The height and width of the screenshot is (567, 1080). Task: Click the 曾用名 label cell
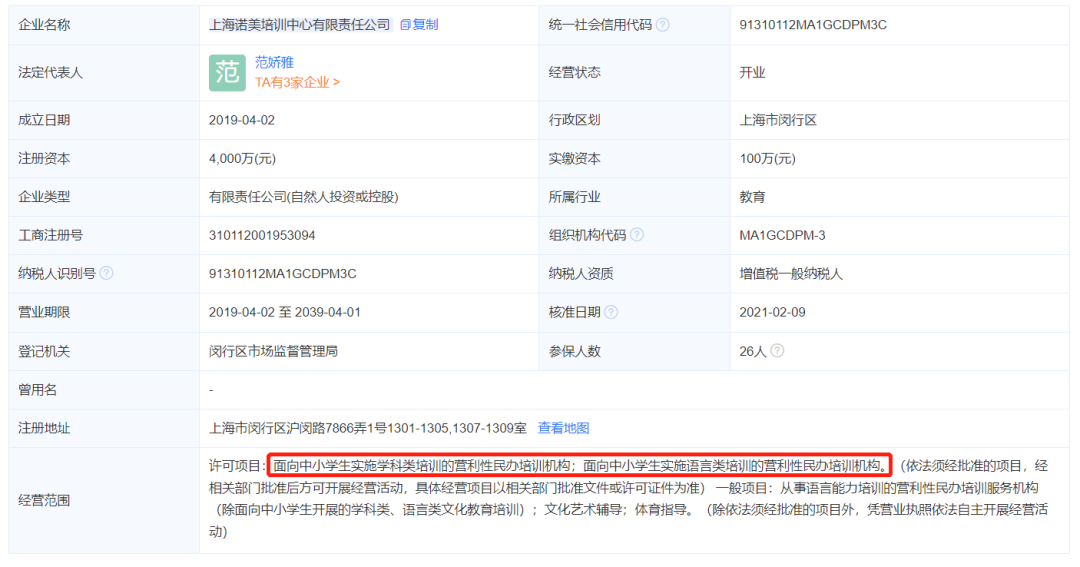pyautogui.click(x=104, y=390)
